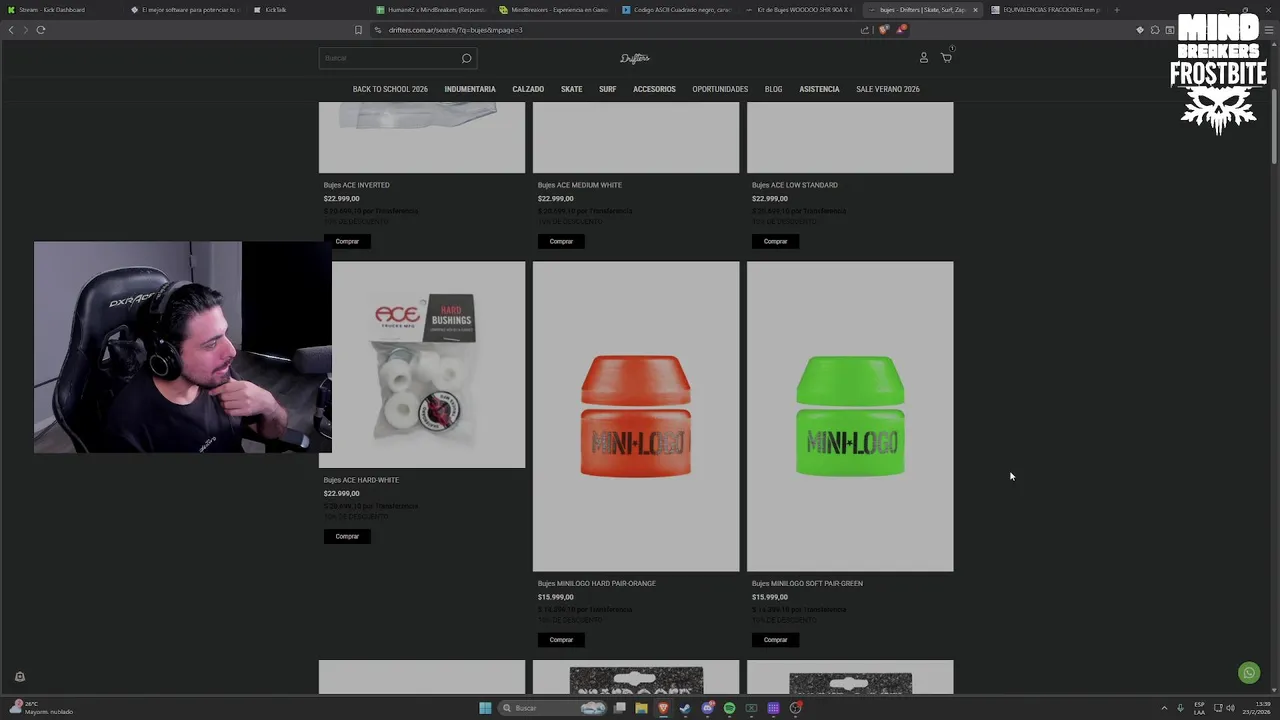Click Comprar under Bujes ACE INVERTED
Screen dimensions: 1280x720
point(347,241)
